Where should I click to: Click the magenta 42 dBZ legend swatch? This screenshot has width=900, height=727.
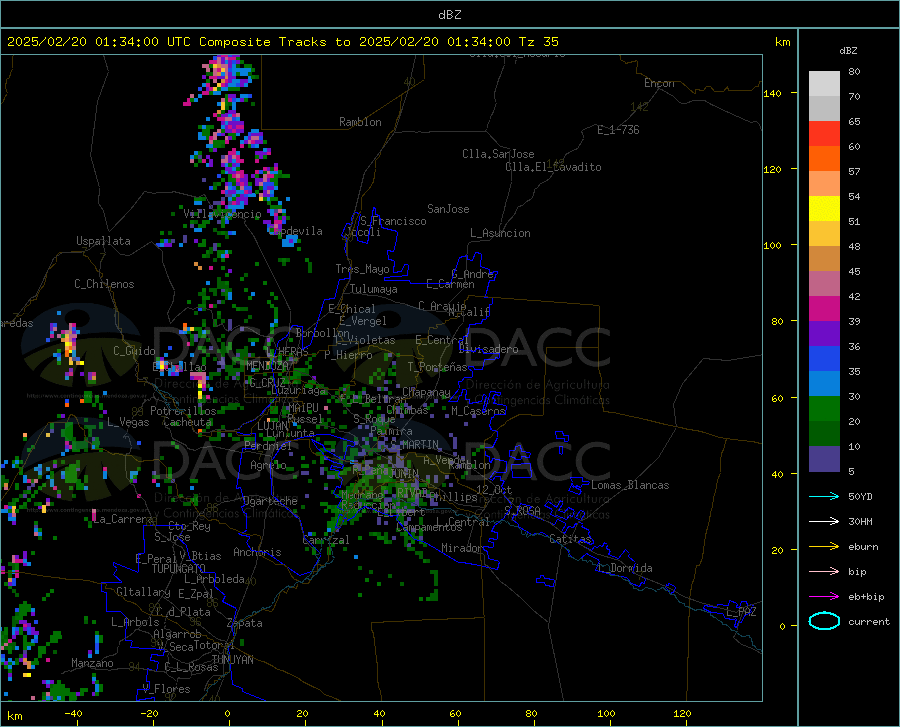[824, 309]
